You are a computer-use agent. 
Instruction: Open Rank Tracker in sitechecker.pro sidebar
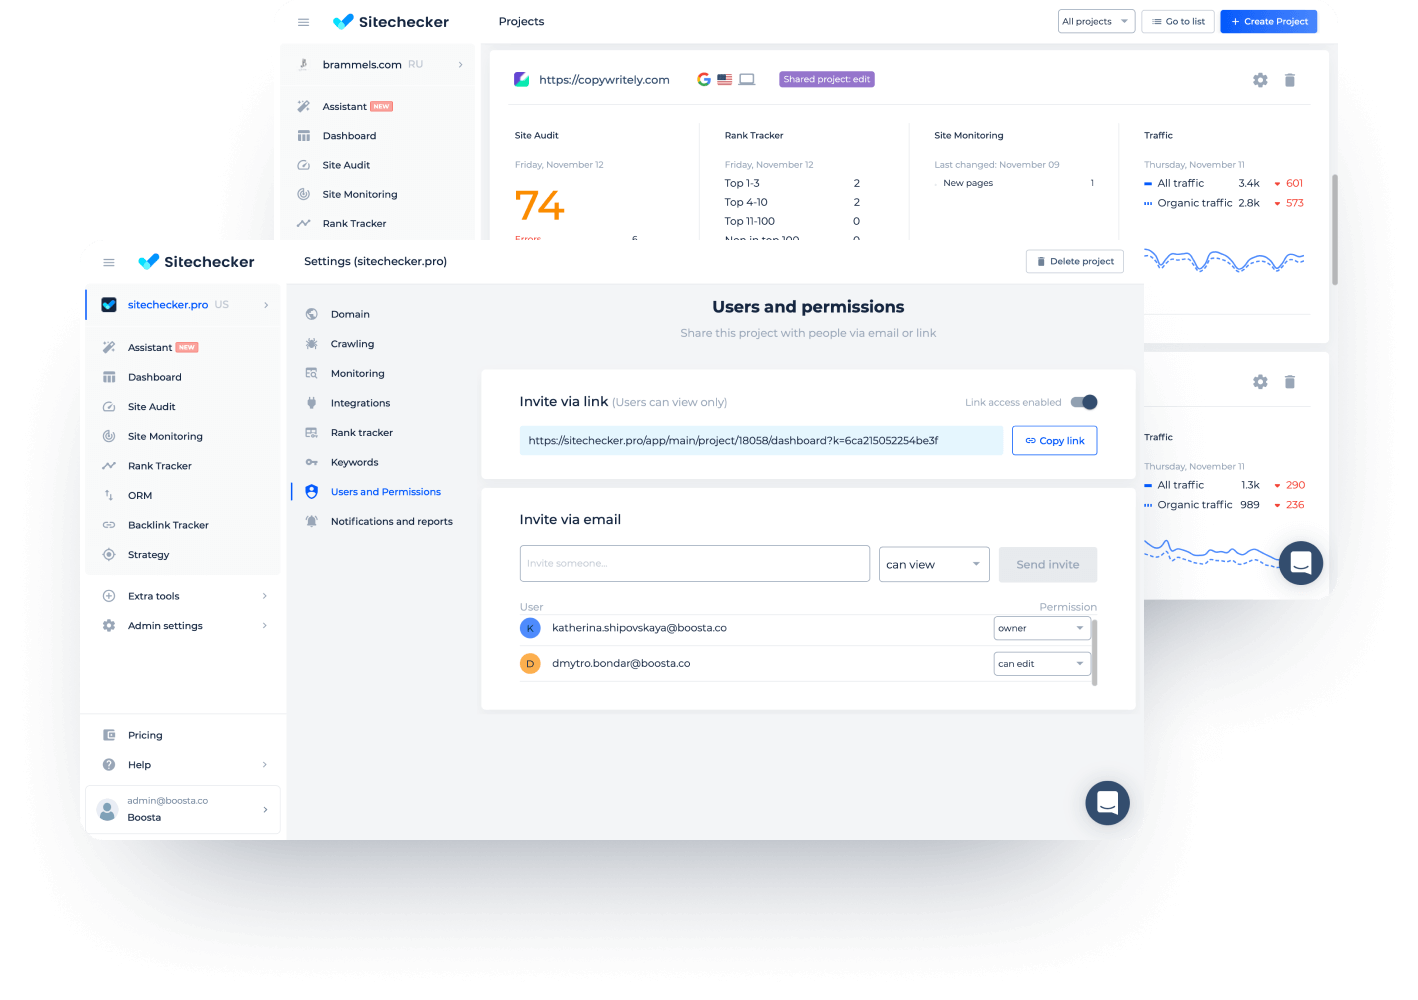tap(159, 466)
